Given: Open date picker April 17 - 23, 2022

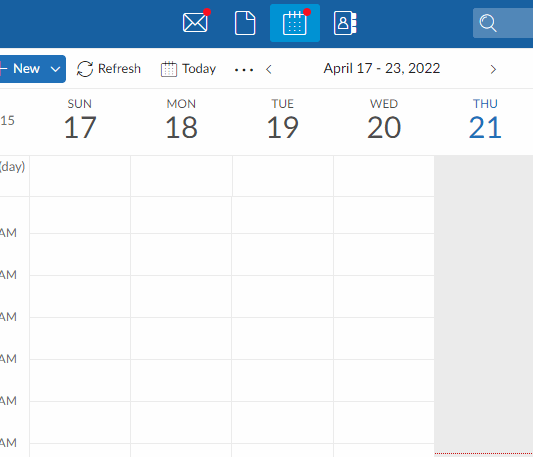Looking at the screenshot, I should [382, 68].
